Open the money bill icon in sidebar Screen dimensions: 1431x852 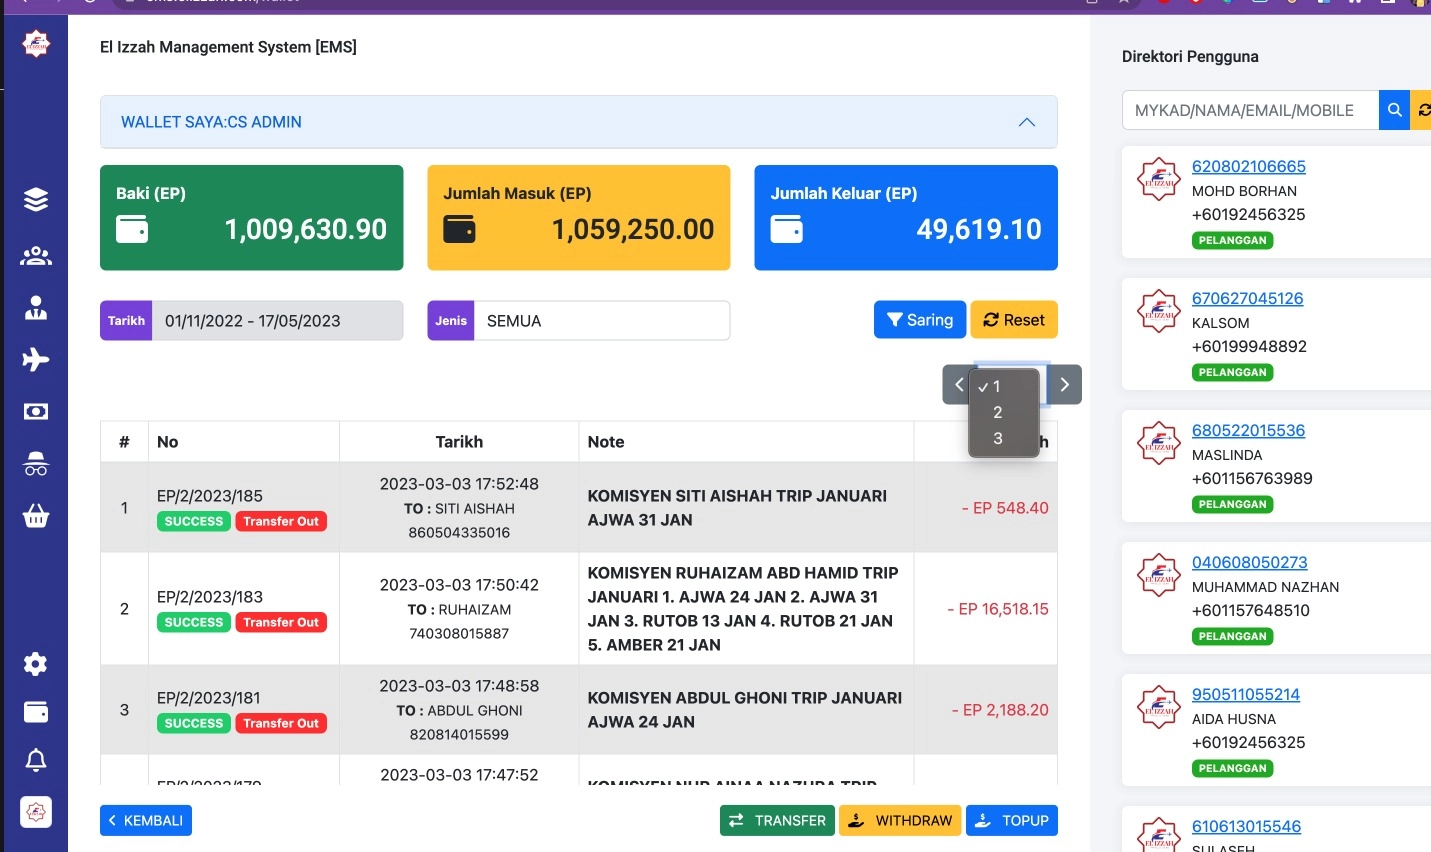[36, 412]
